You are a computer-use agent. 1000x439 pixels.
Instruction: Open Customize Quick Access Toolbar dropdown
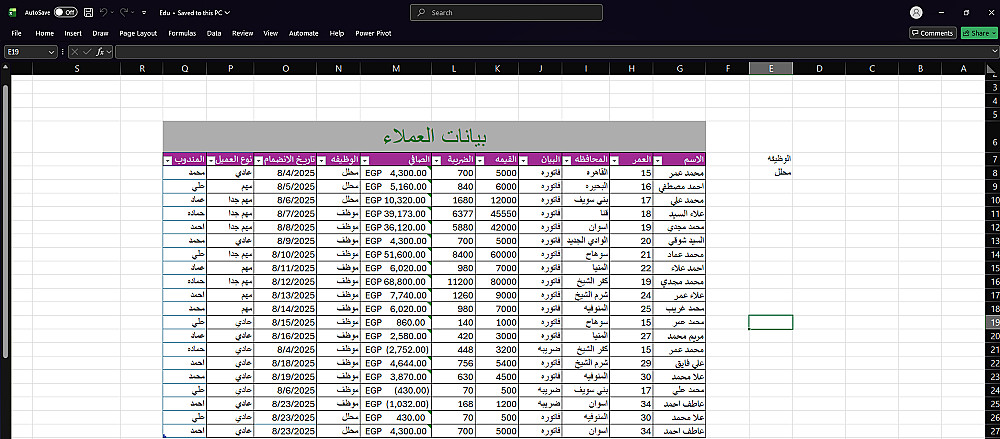point(143,12)
